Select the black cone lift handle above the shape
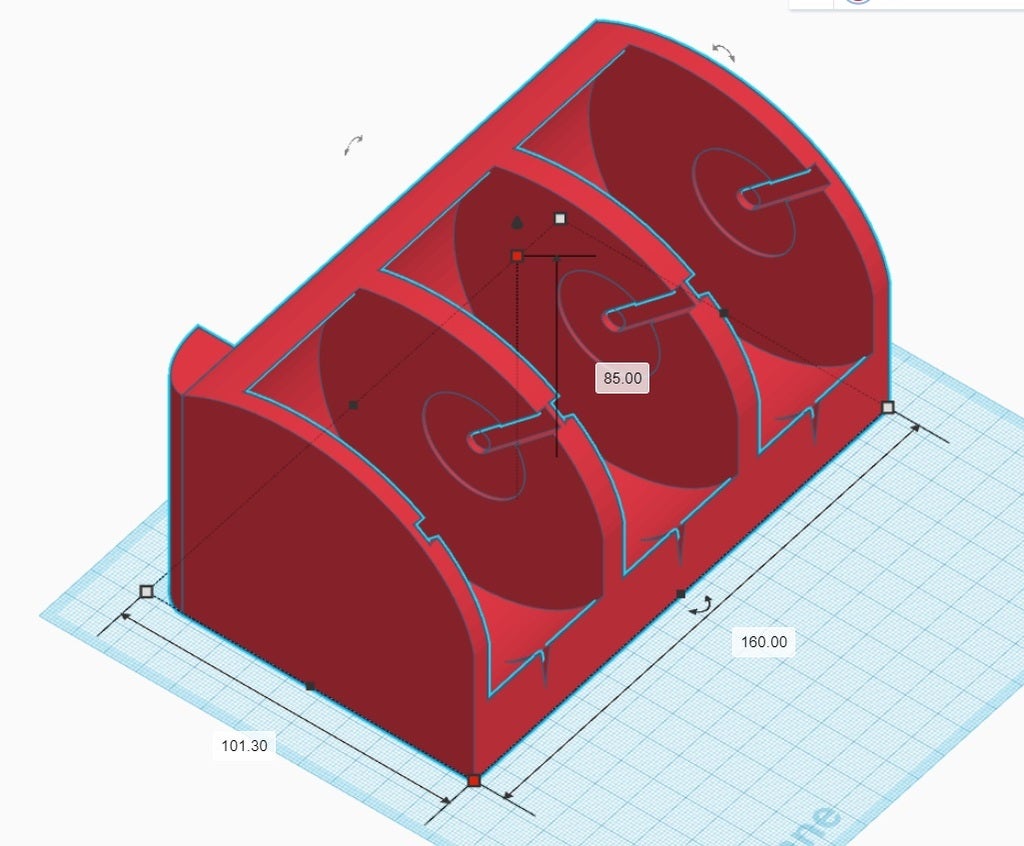 click(x=517, y=223)
